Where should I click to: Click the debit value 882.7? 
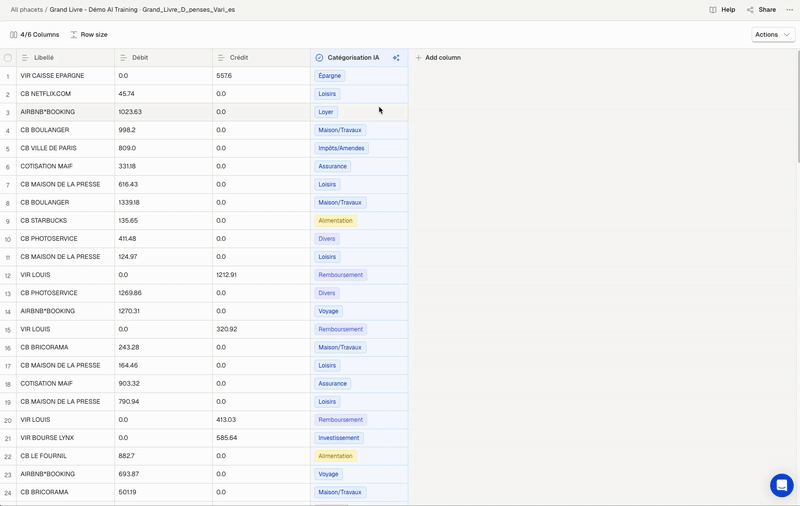pos(127,456)
